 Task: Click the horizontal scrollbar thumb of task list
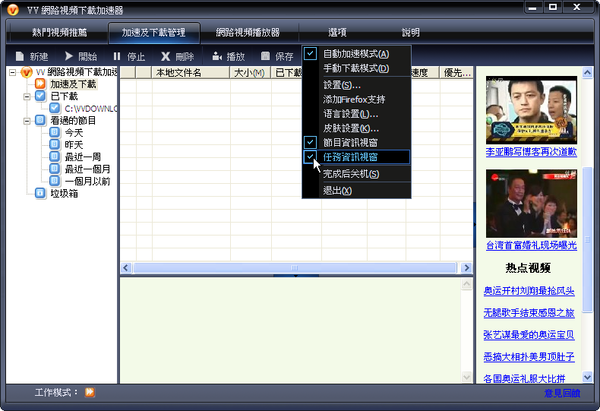(x=294, y=268)
